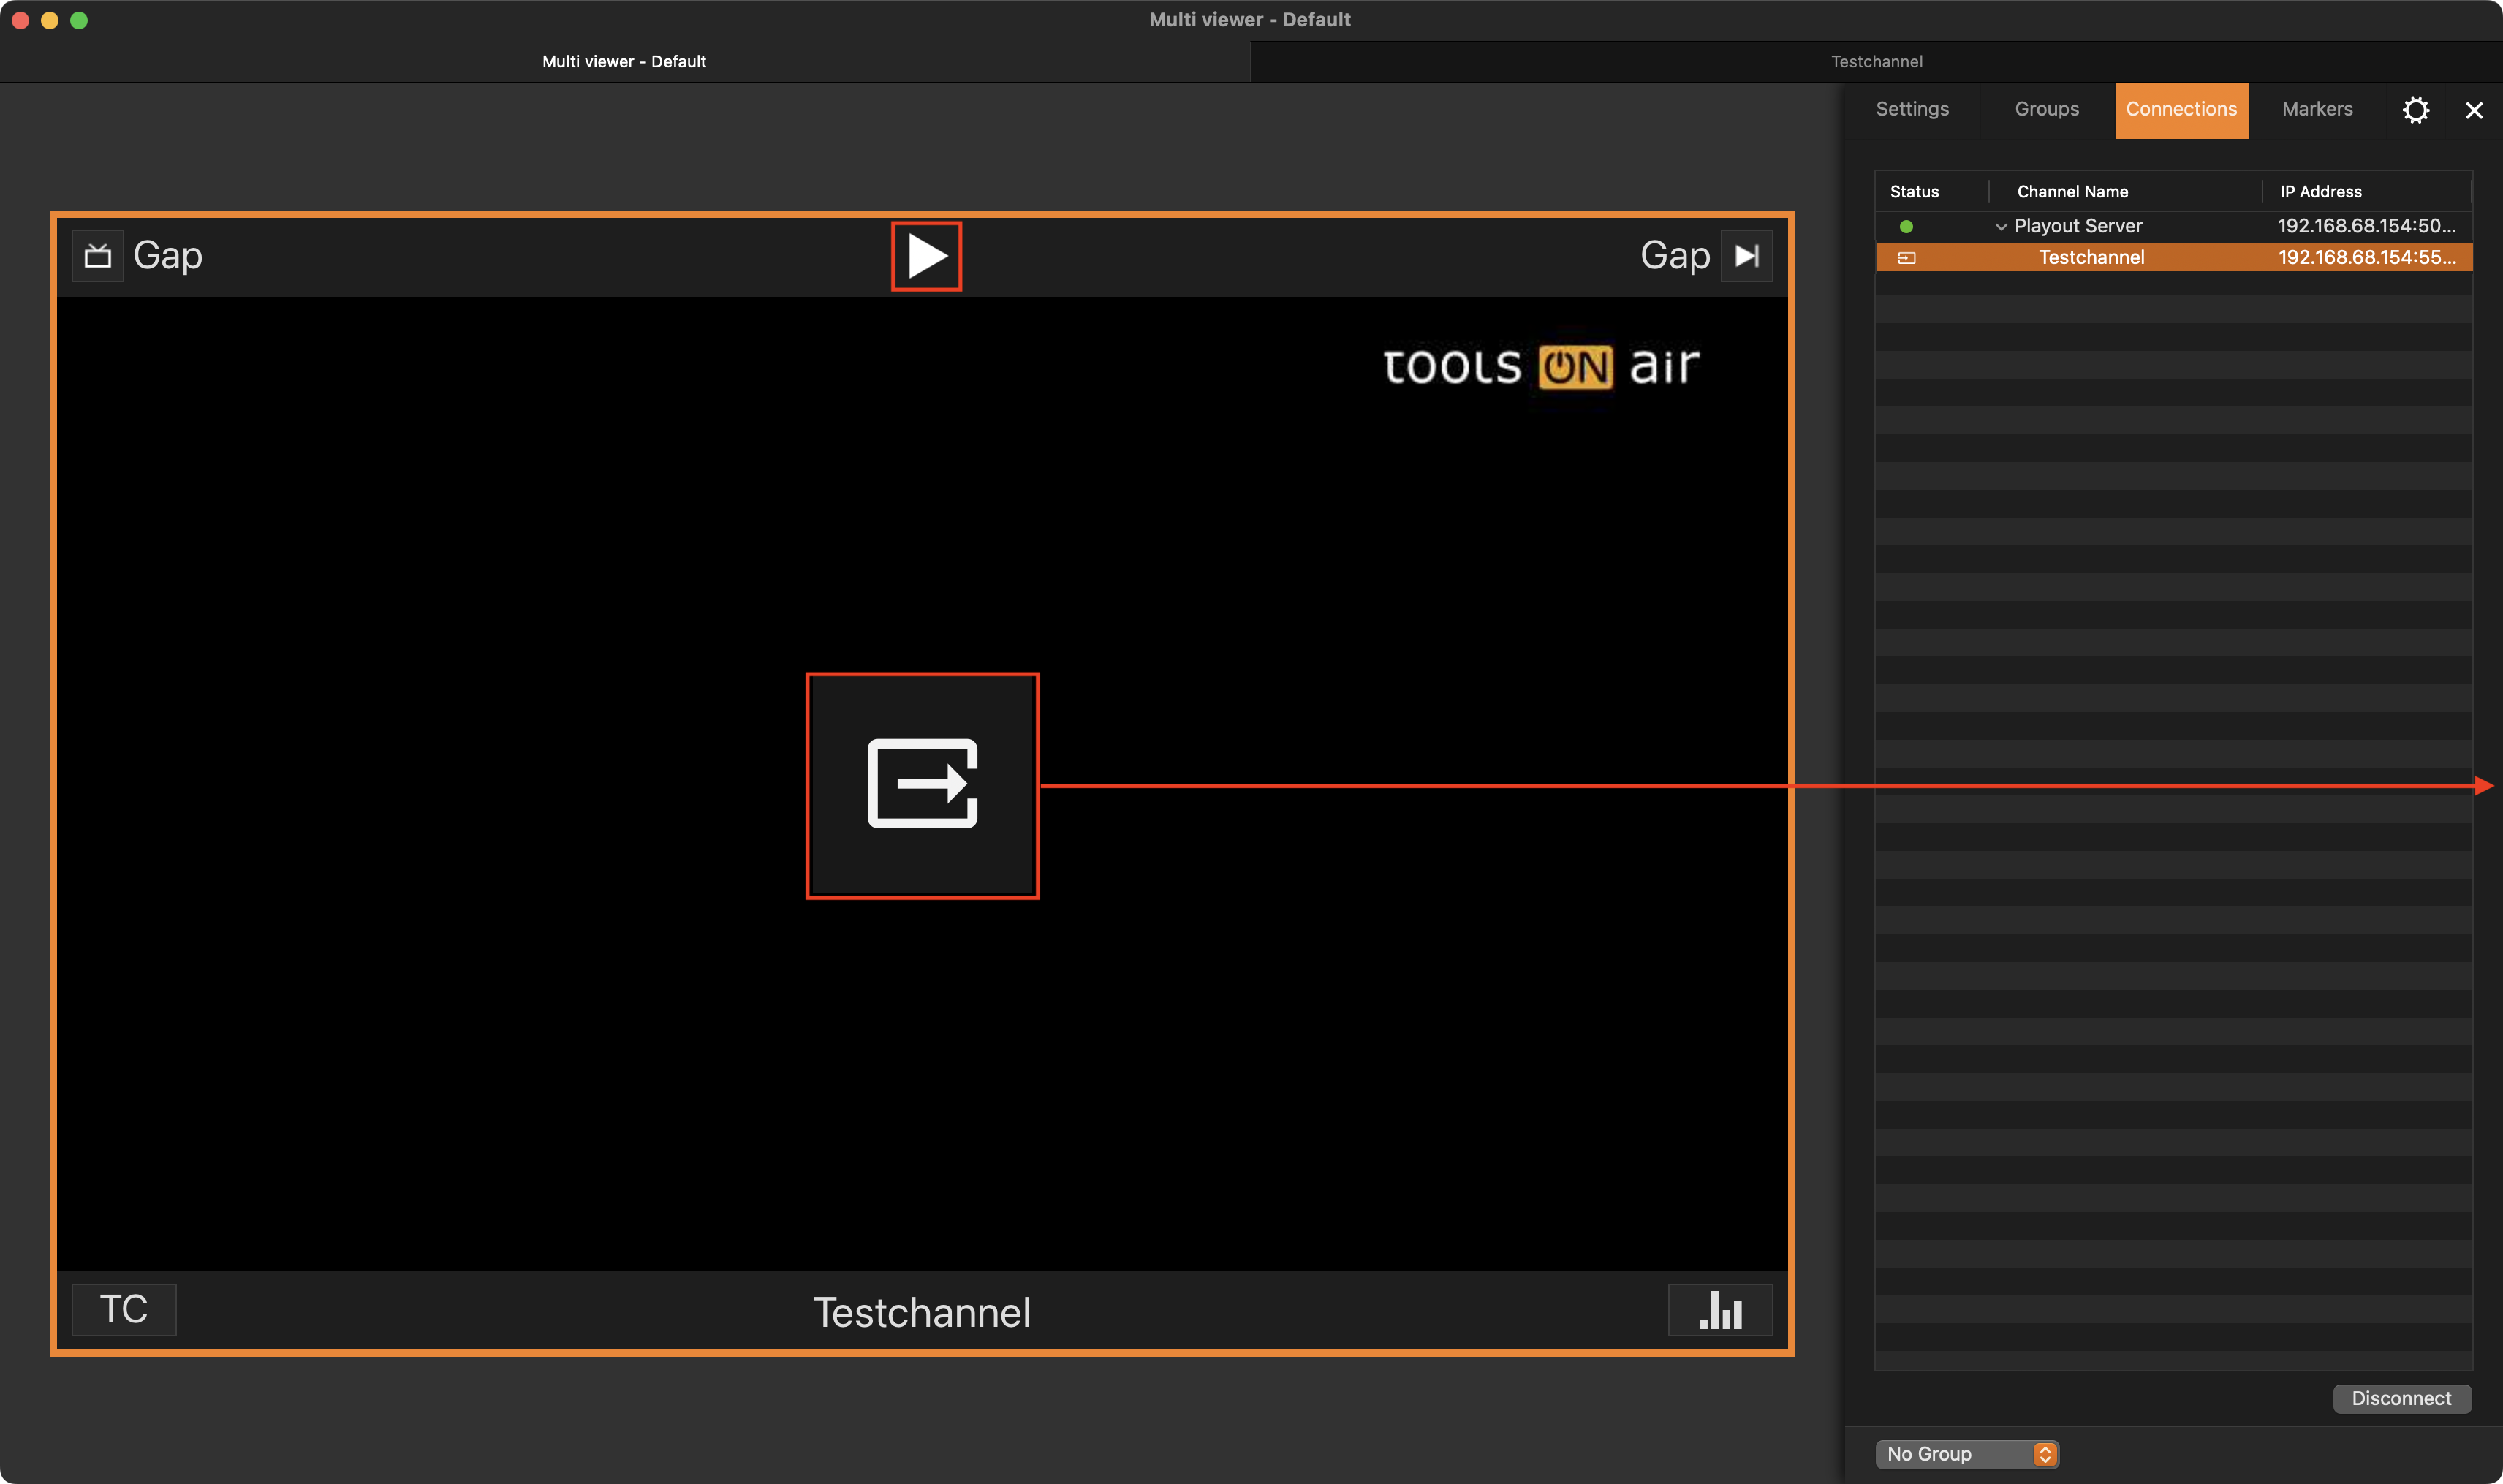Click the yellow minimize window button
This screenshot has width=2503, height=1484.
click(x=49, y=20)
